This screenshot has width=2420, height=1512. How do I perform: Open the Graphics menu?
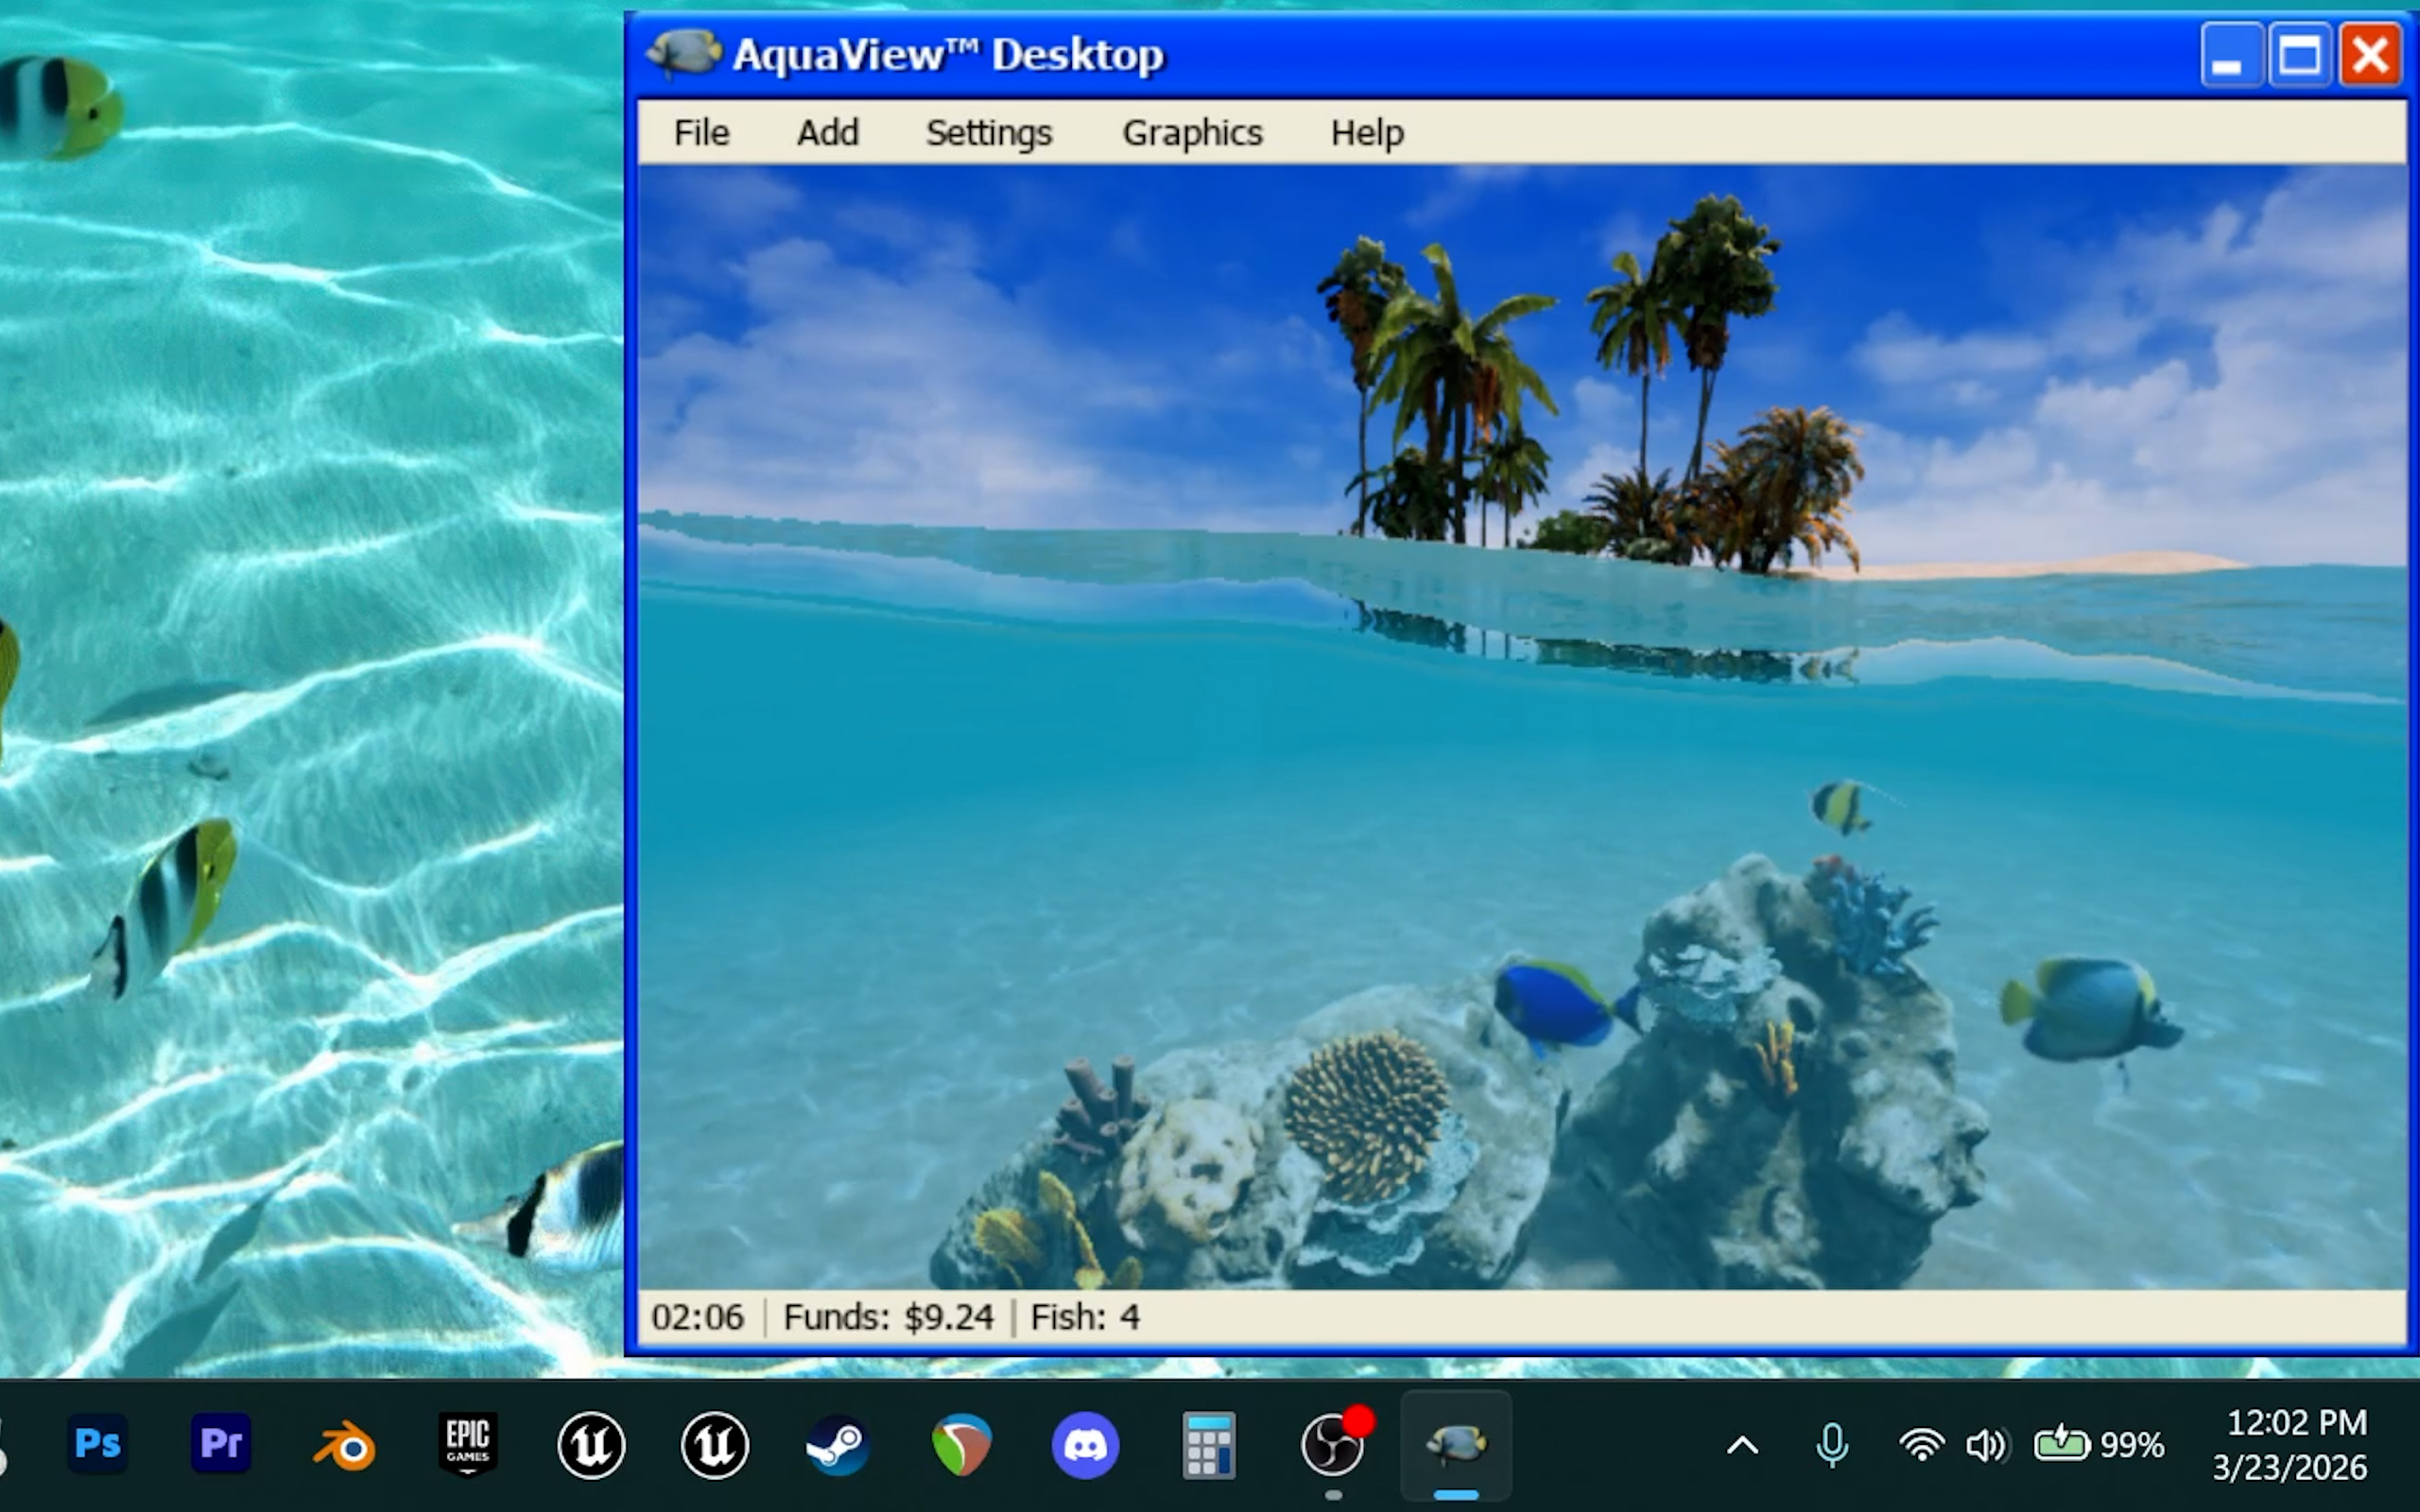pos(1192,133)
